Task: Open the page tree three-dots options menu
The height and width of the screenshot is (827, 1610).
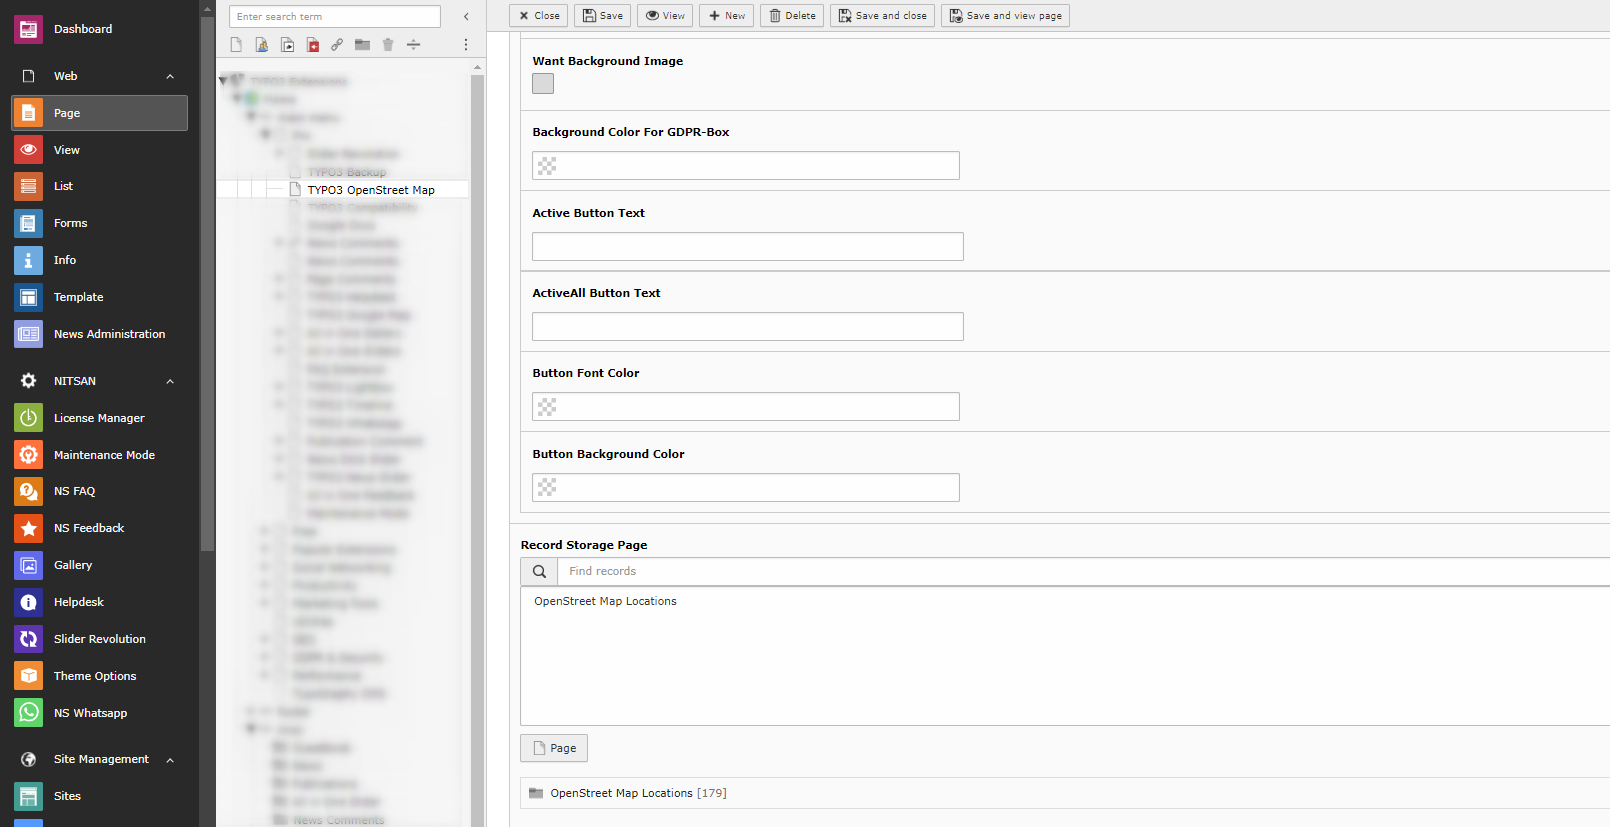Action: tap(465, 44)
